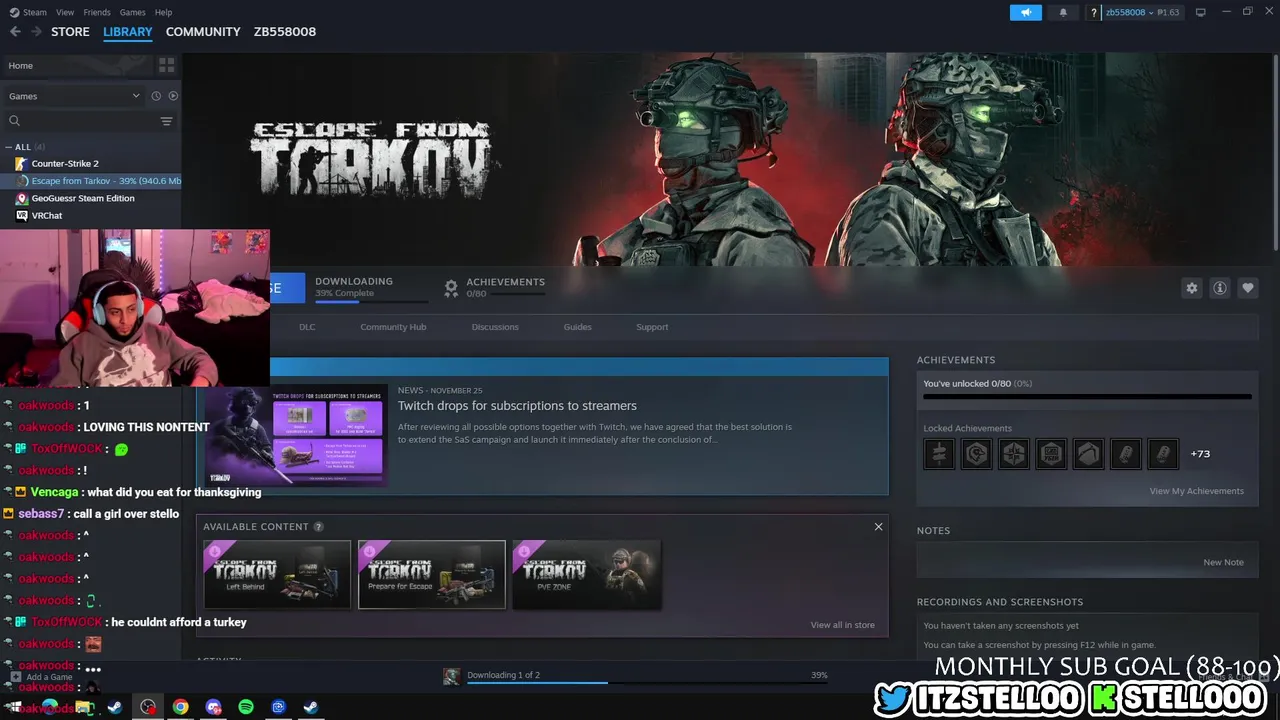This screenshot has width=1280, height=720.
Task: Open Discord from the taskbar
Action: point(213,707)
